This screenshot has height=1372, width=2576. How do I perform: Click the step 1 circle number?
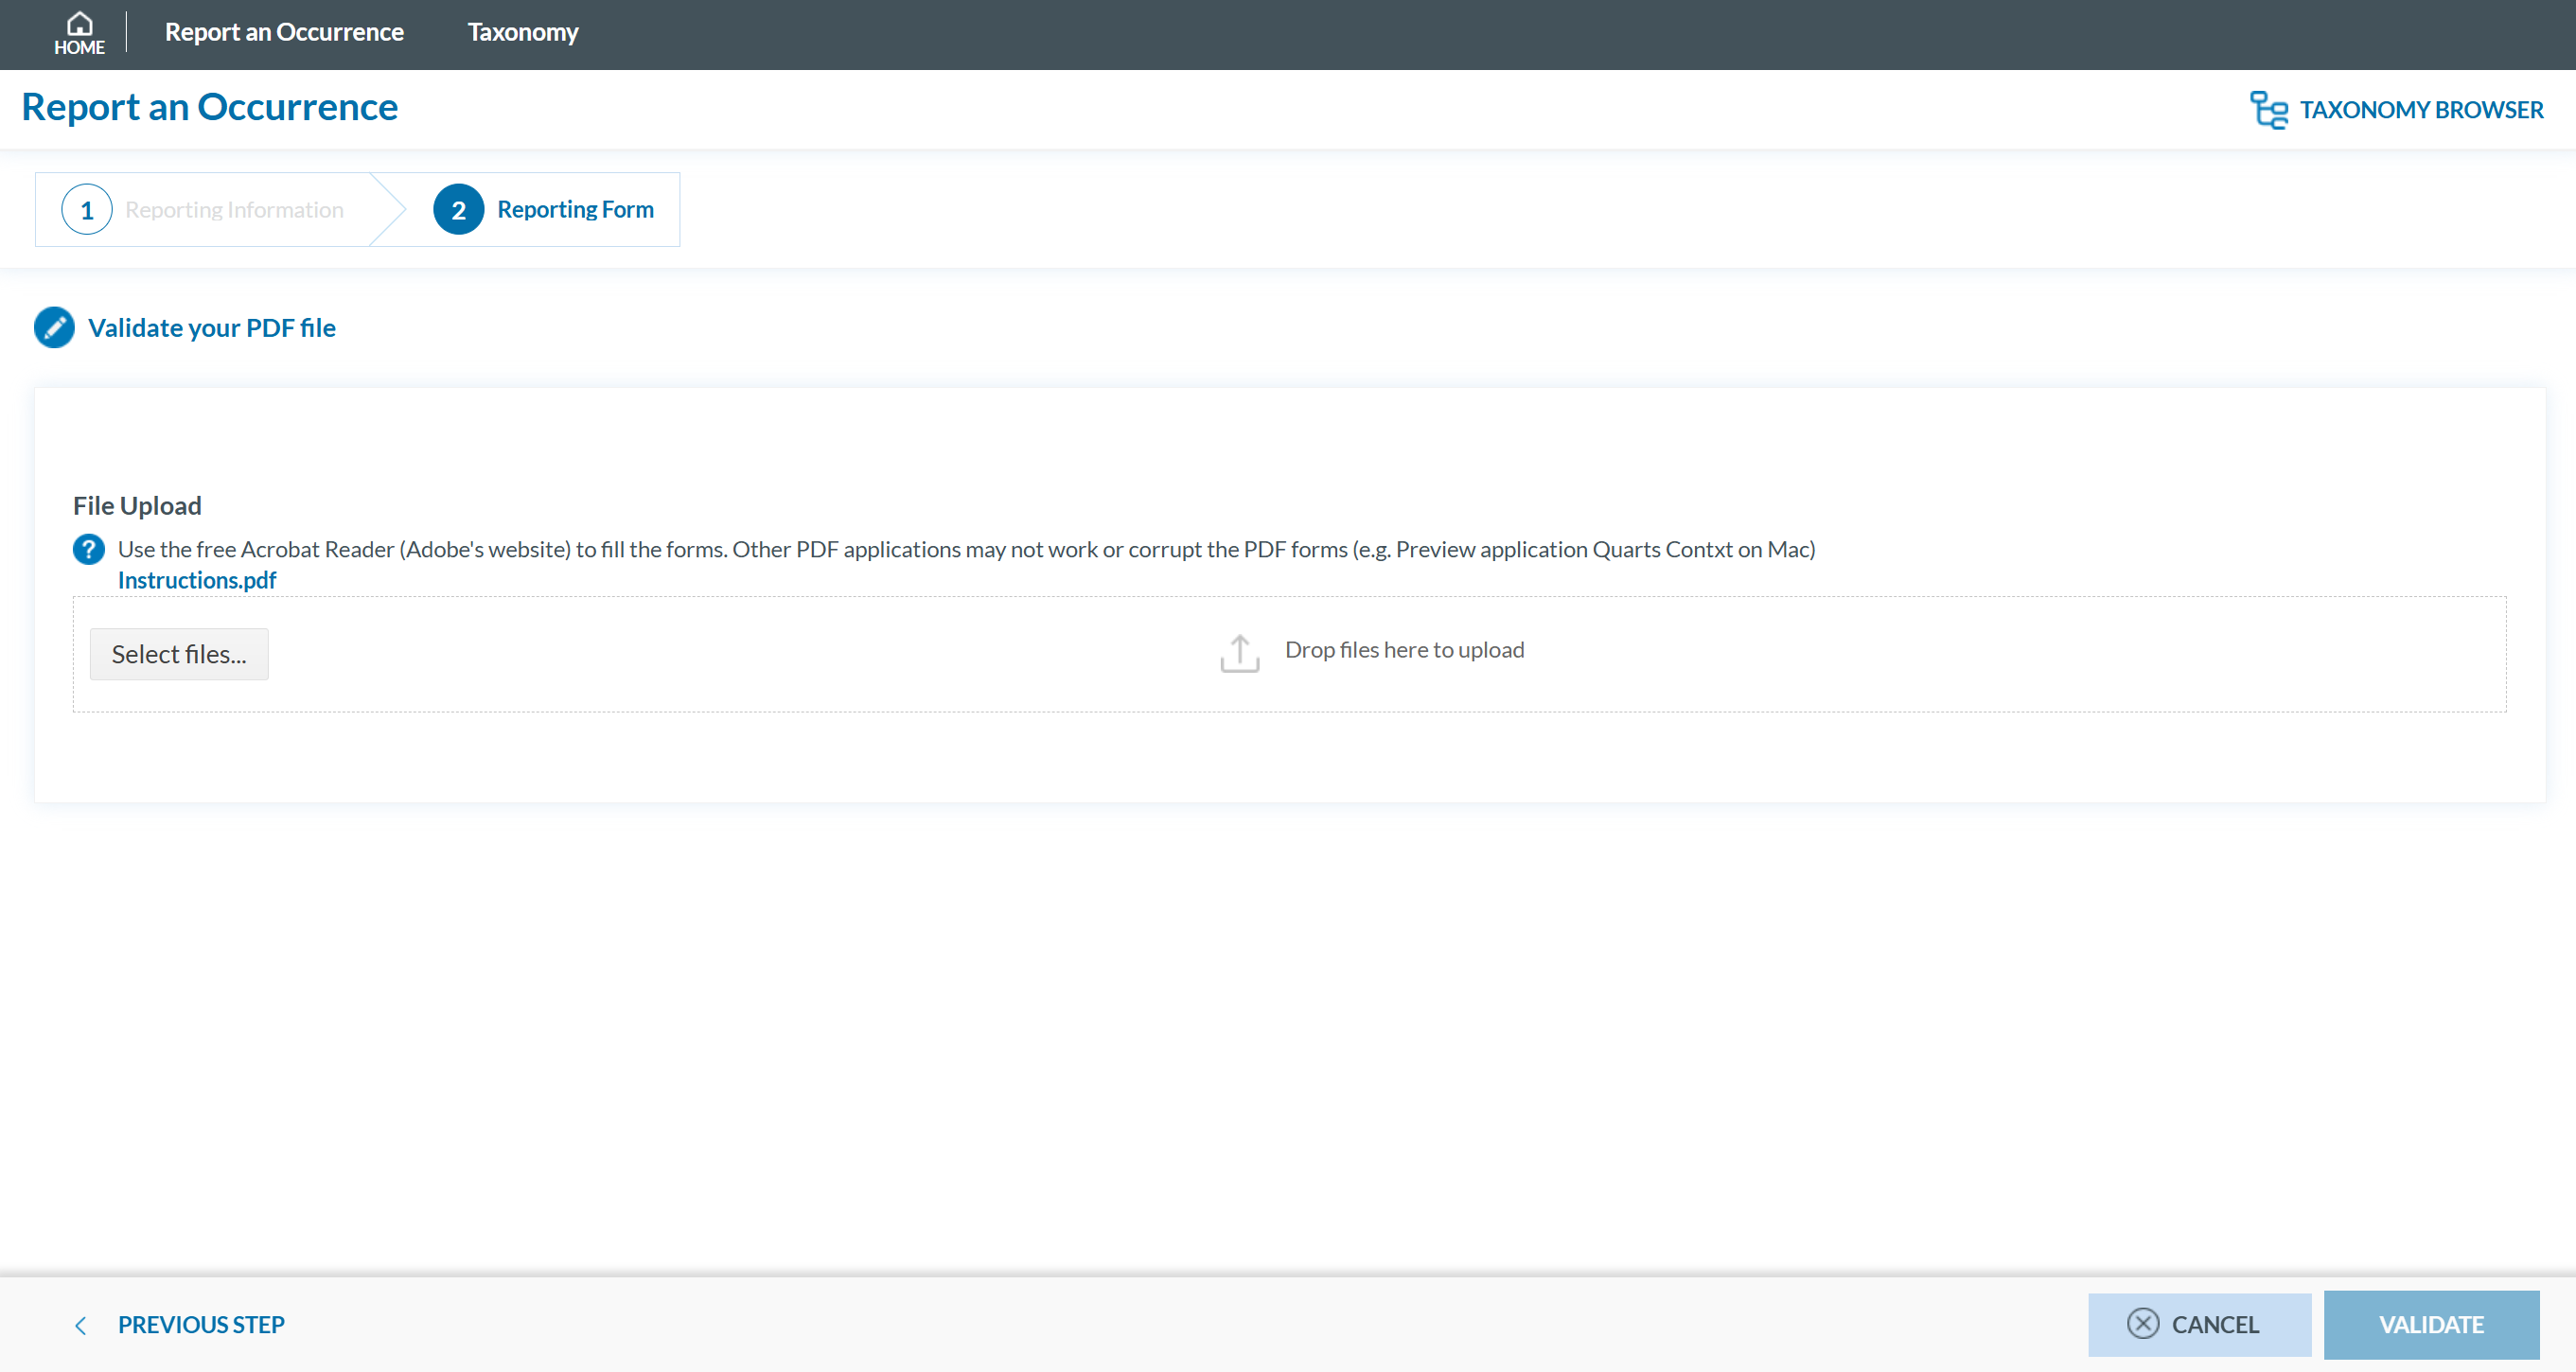click(87, 210)
